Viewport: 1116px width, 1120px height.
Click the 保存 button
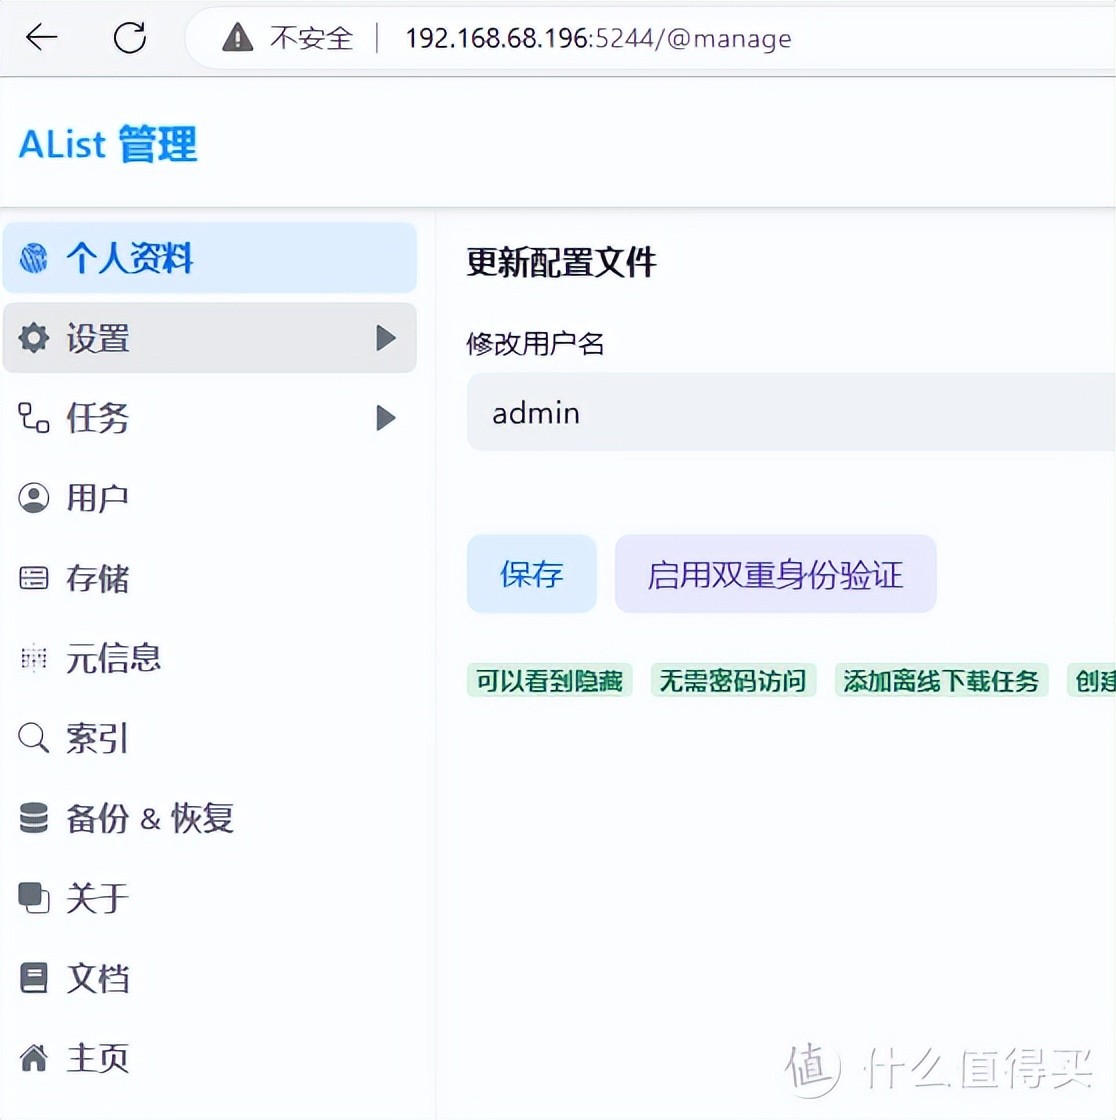(532, 574)
